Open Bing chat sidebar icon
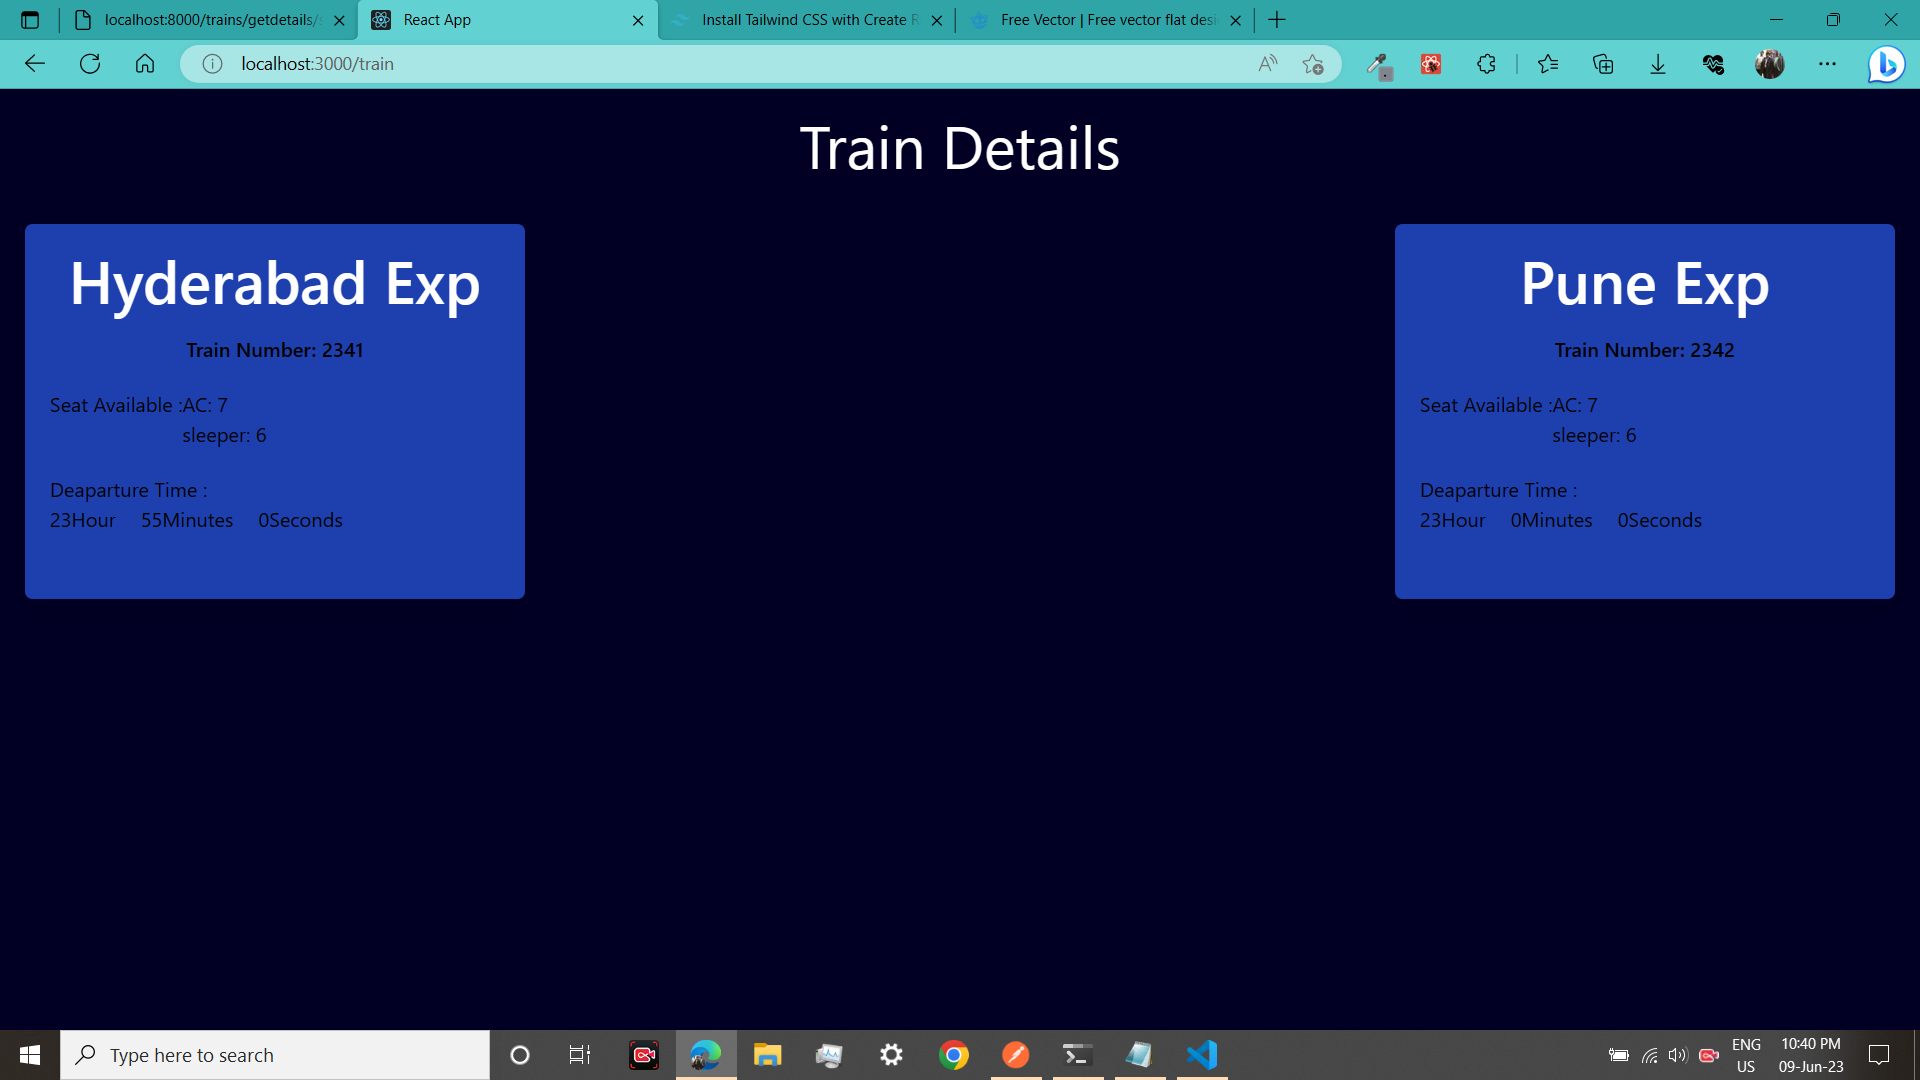Screen dimensions: 1920x1080 (1886, 64)
